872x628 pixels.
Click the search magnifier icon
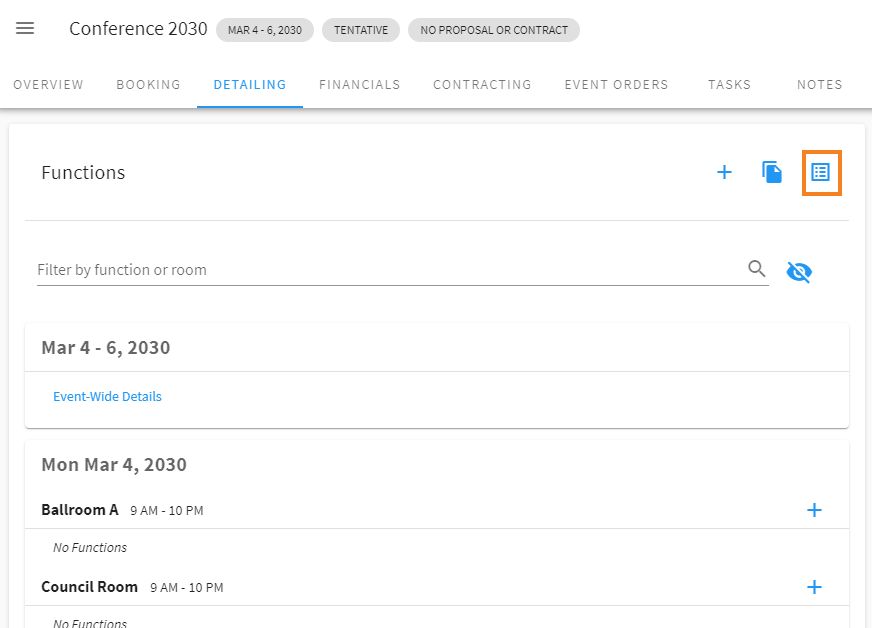[756, 268]
